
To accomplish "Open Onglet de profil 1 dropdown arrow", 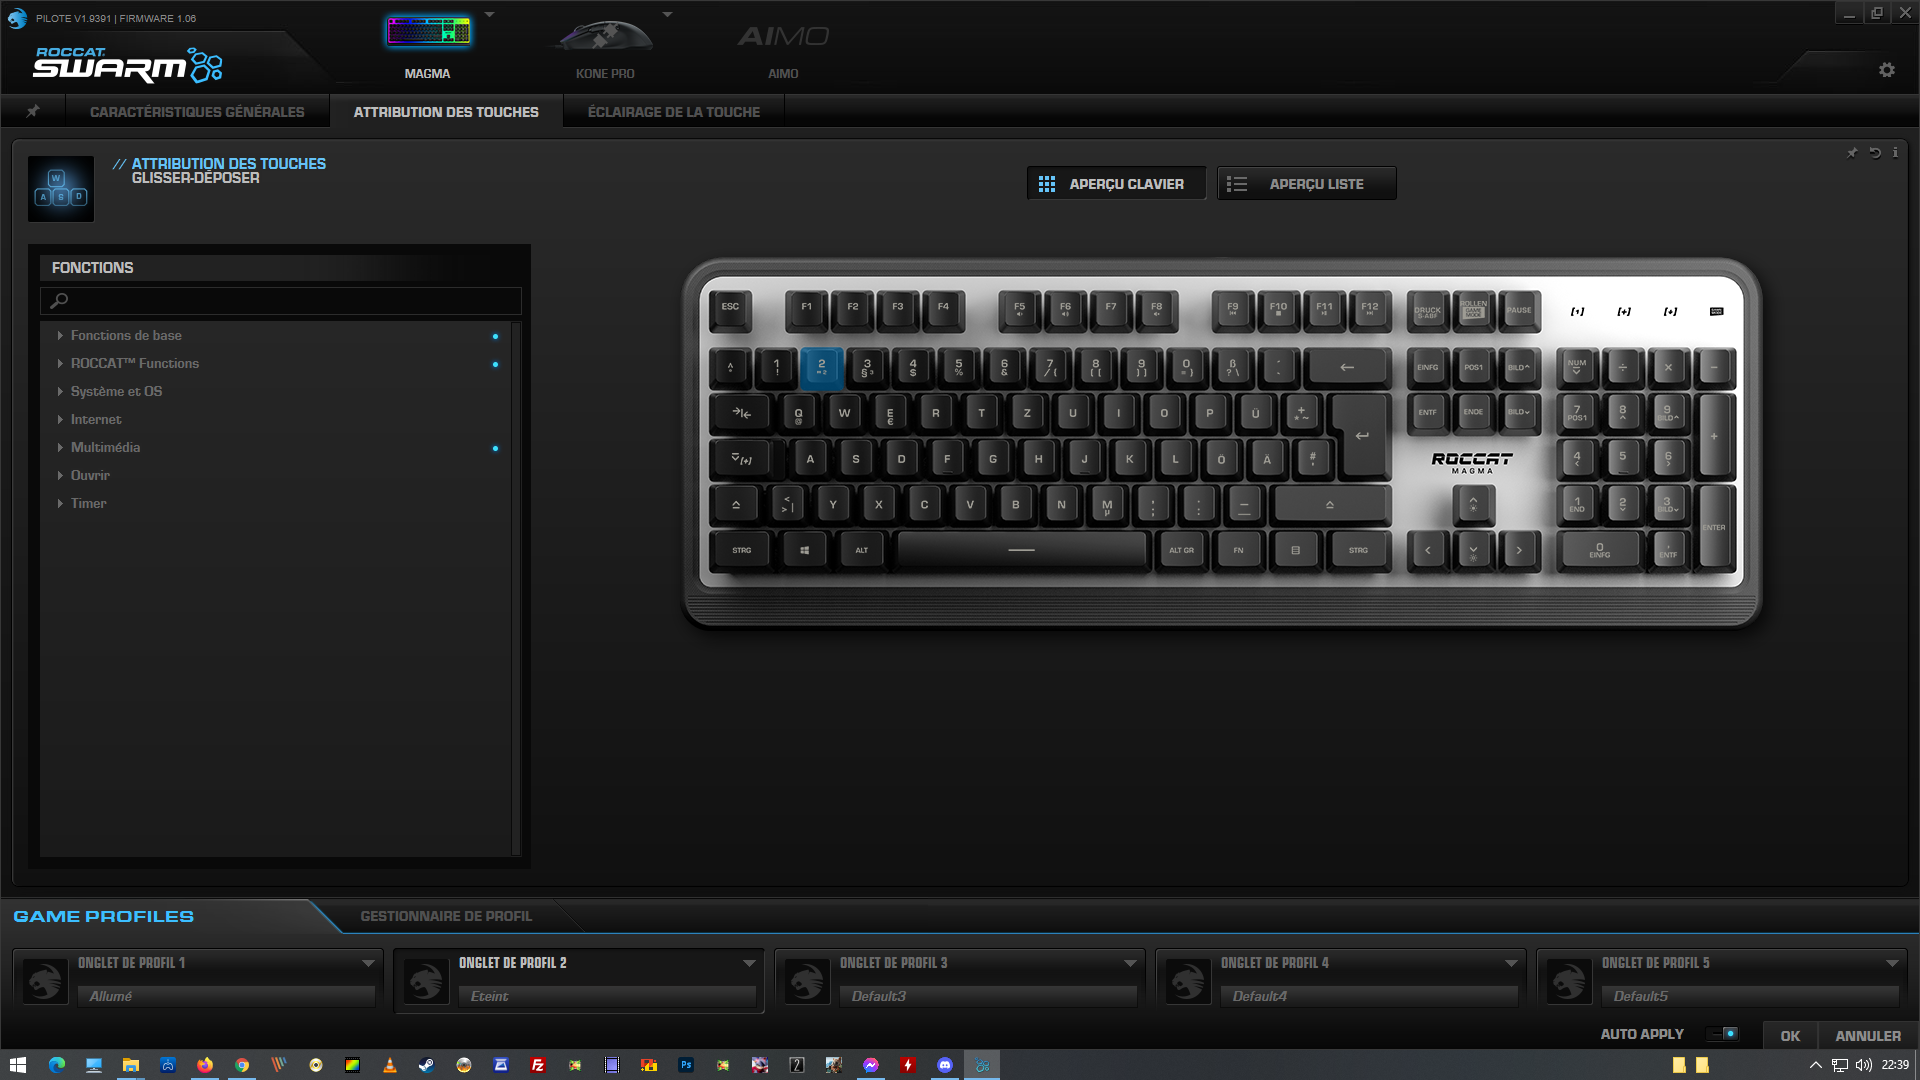I will (368, 963).
